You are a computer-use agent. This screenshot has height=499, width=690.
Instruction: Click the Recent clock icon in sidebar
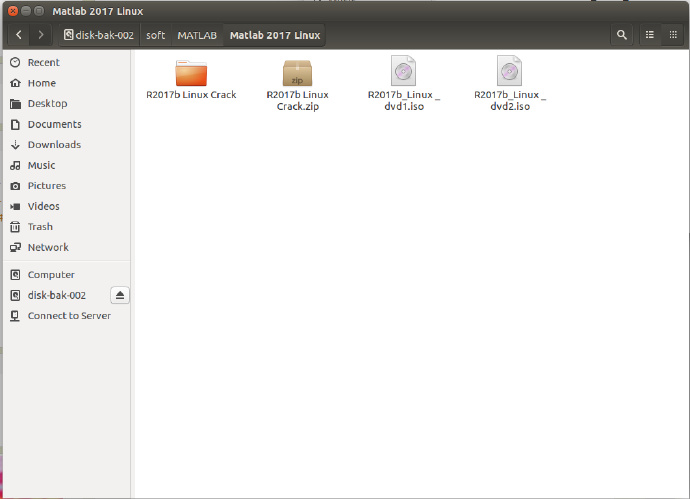coord(15,62)
